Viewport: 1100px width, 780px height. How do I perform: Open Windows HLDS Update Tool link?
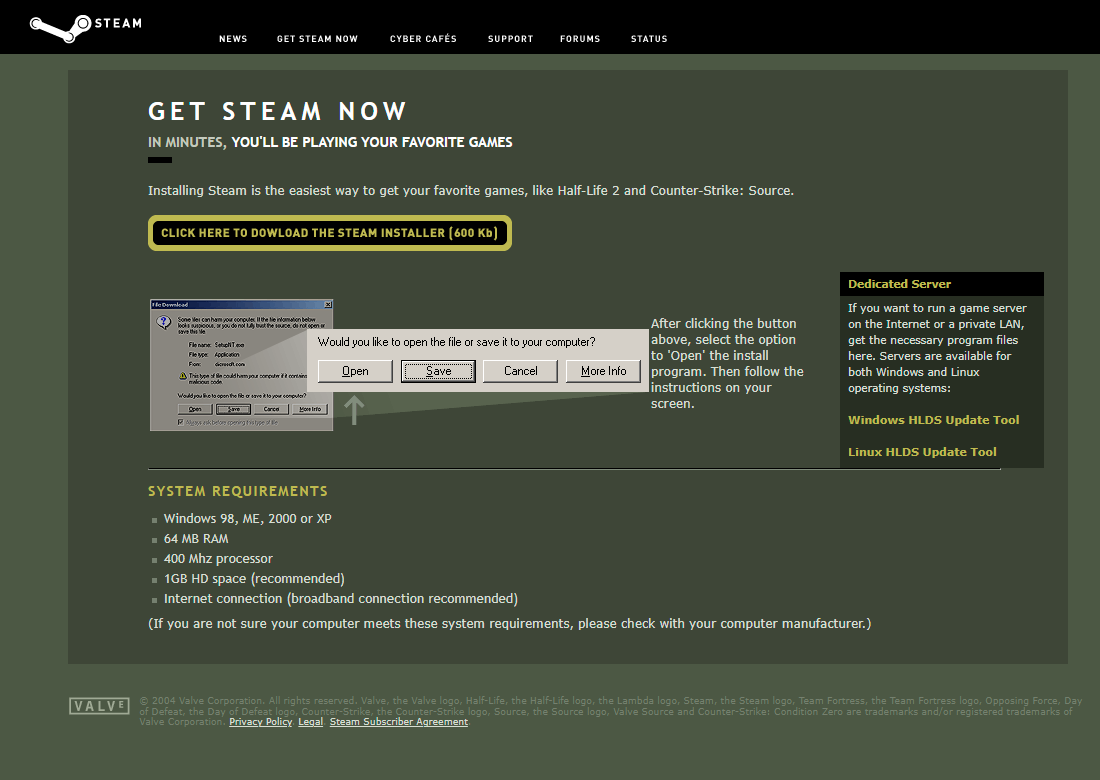(x=934, y=420)
